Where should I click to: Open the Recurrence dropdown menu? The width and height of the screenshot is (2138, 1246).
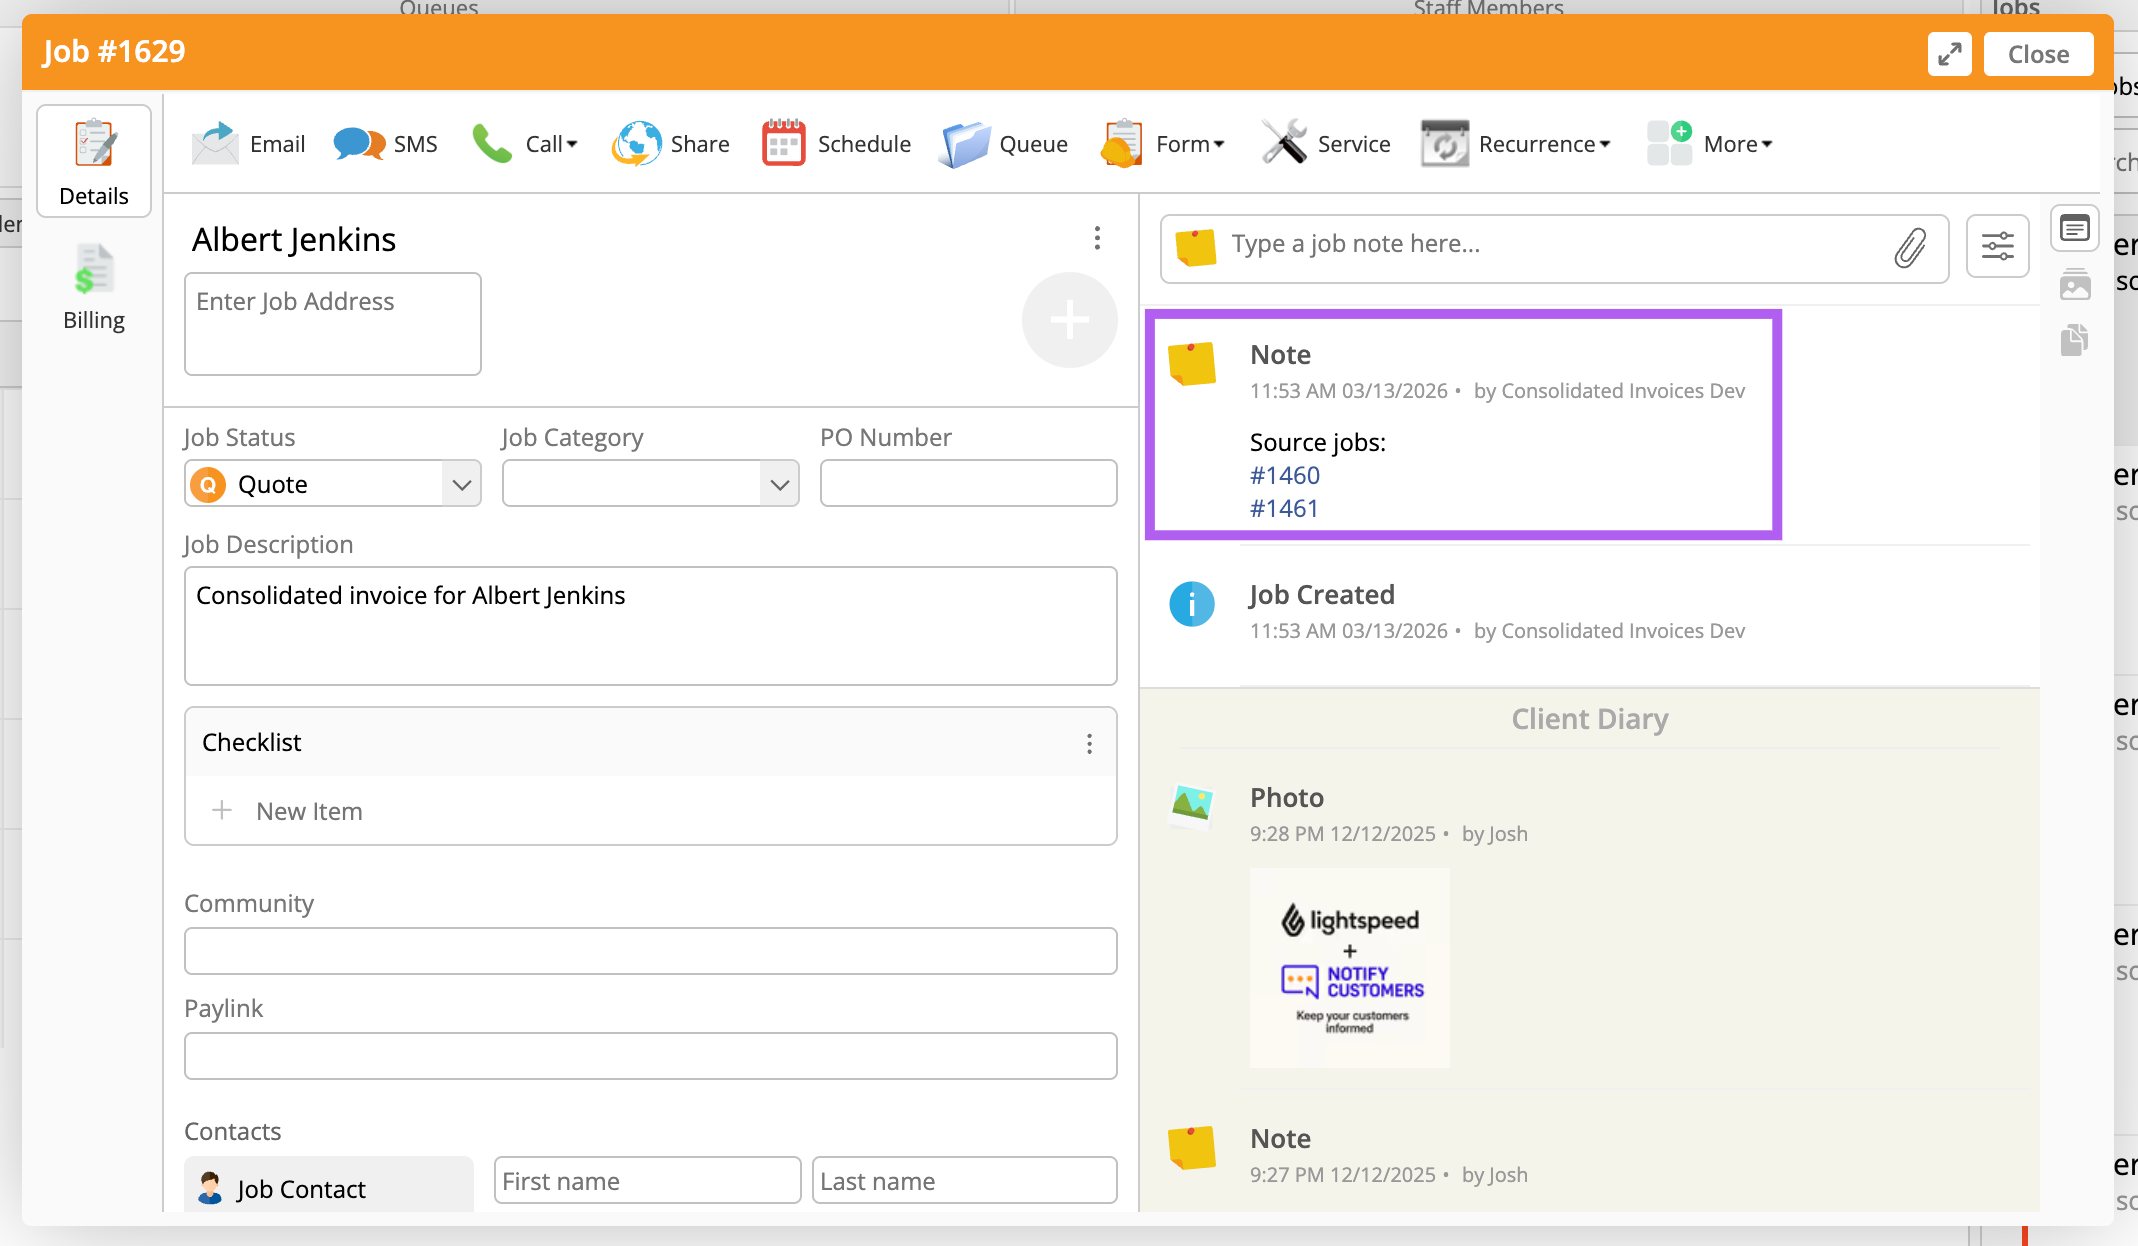[x=1543, y=144]
